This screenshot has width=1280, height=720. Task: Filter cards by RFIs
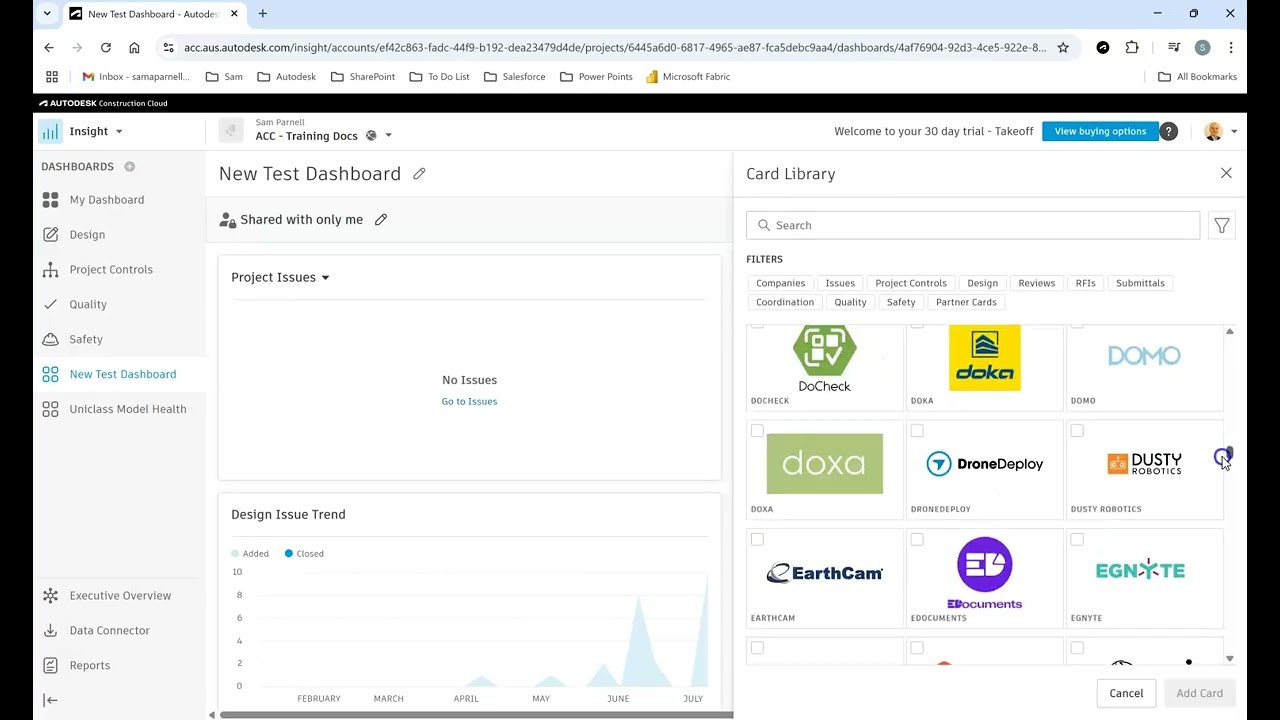[x=1085, y=283]
